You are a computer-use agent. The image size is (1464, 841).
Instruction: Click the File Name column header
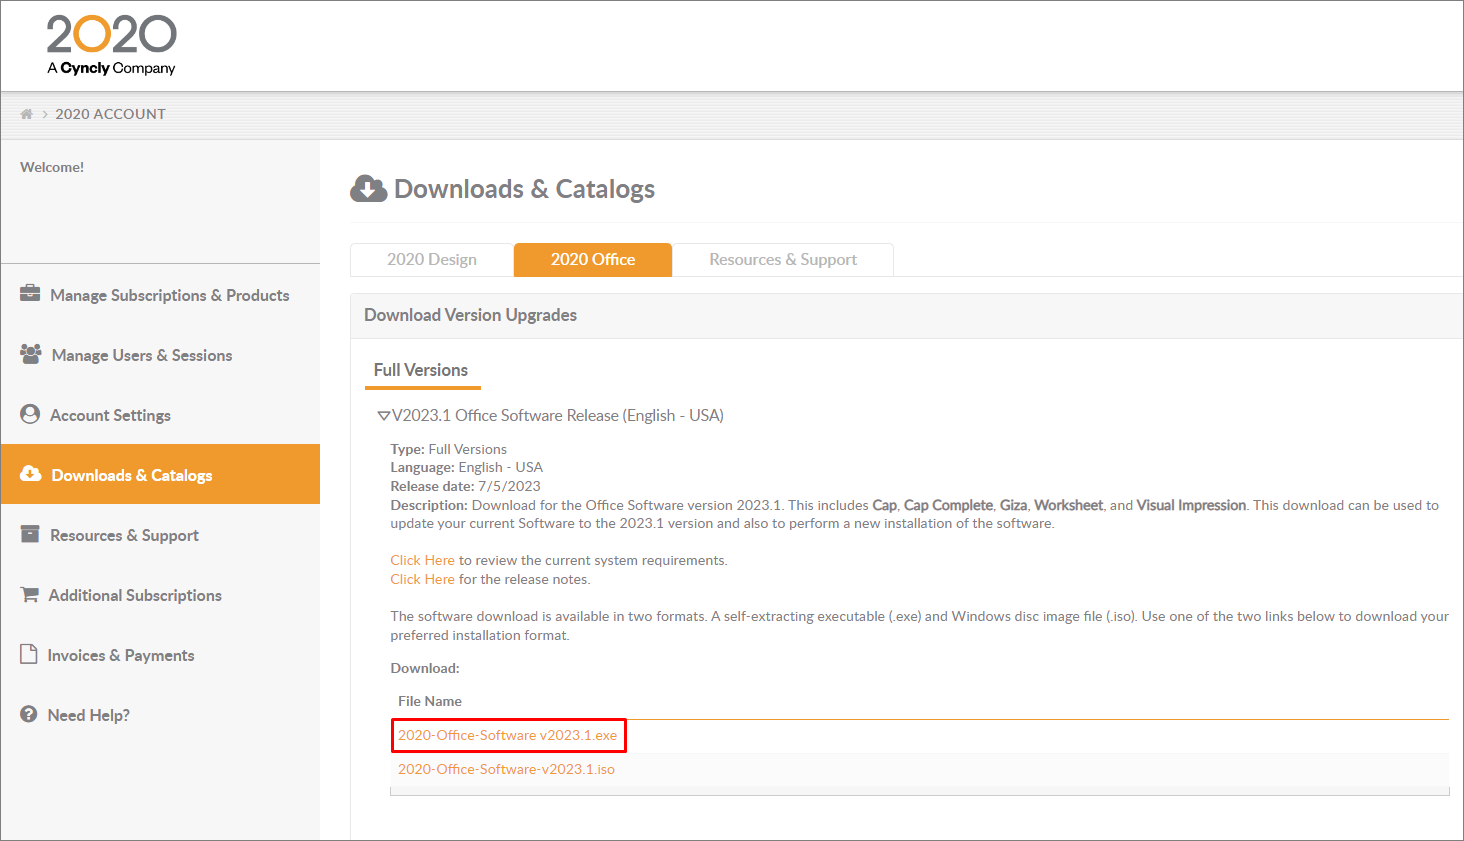430,701
